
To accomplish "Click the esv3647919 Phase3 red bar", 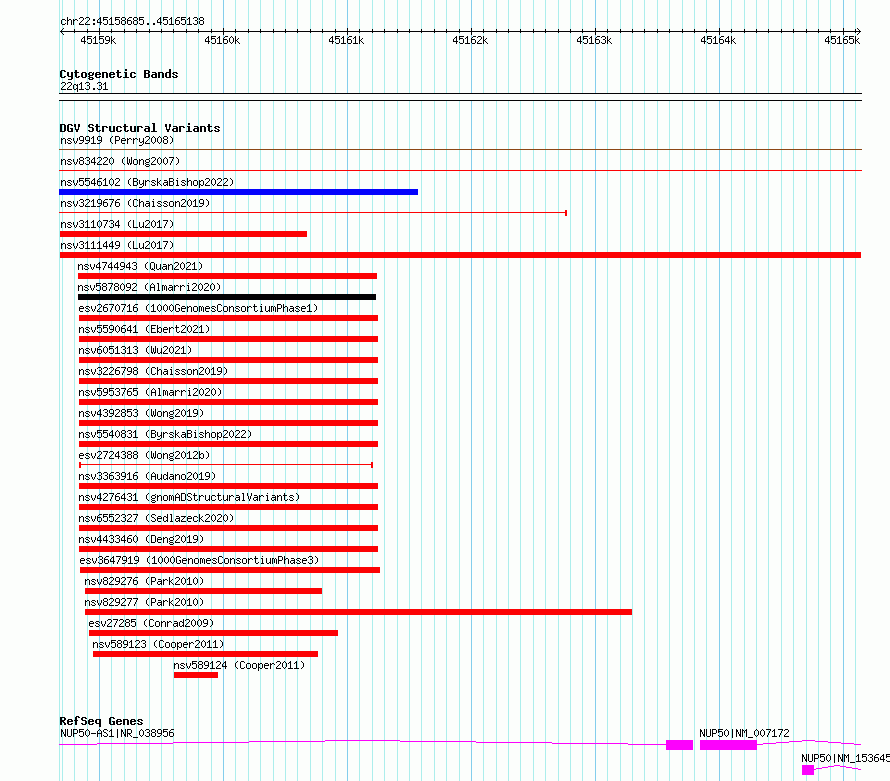I will click(x=230, y=570).
